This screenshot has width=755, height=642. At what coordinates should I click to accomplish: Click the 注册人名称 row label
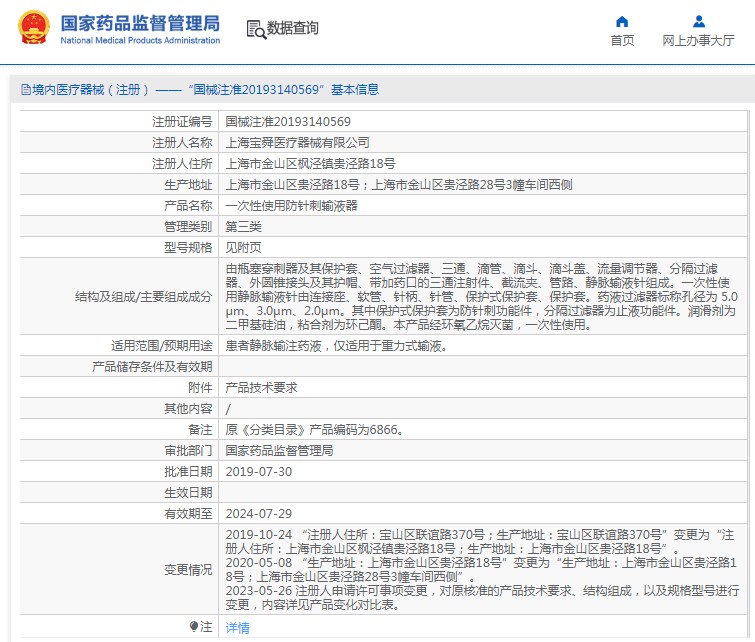(182, 143)
